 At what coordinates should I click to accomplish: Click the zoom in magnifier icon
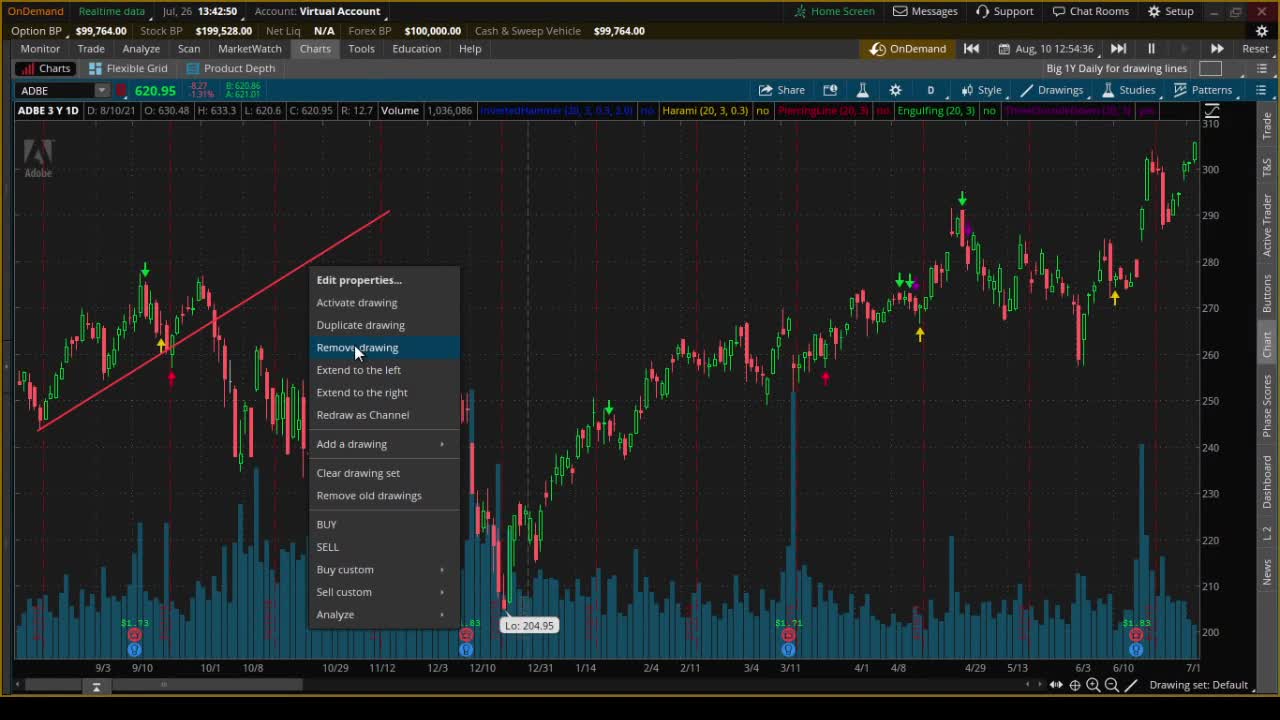(1093, 685)
